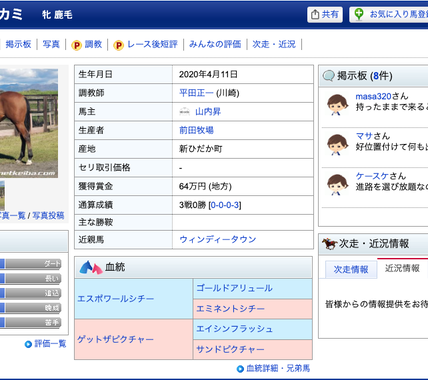The image size is (428, 380).
Task: Click the premium P icon beside 調教
Action: (76, 45)
